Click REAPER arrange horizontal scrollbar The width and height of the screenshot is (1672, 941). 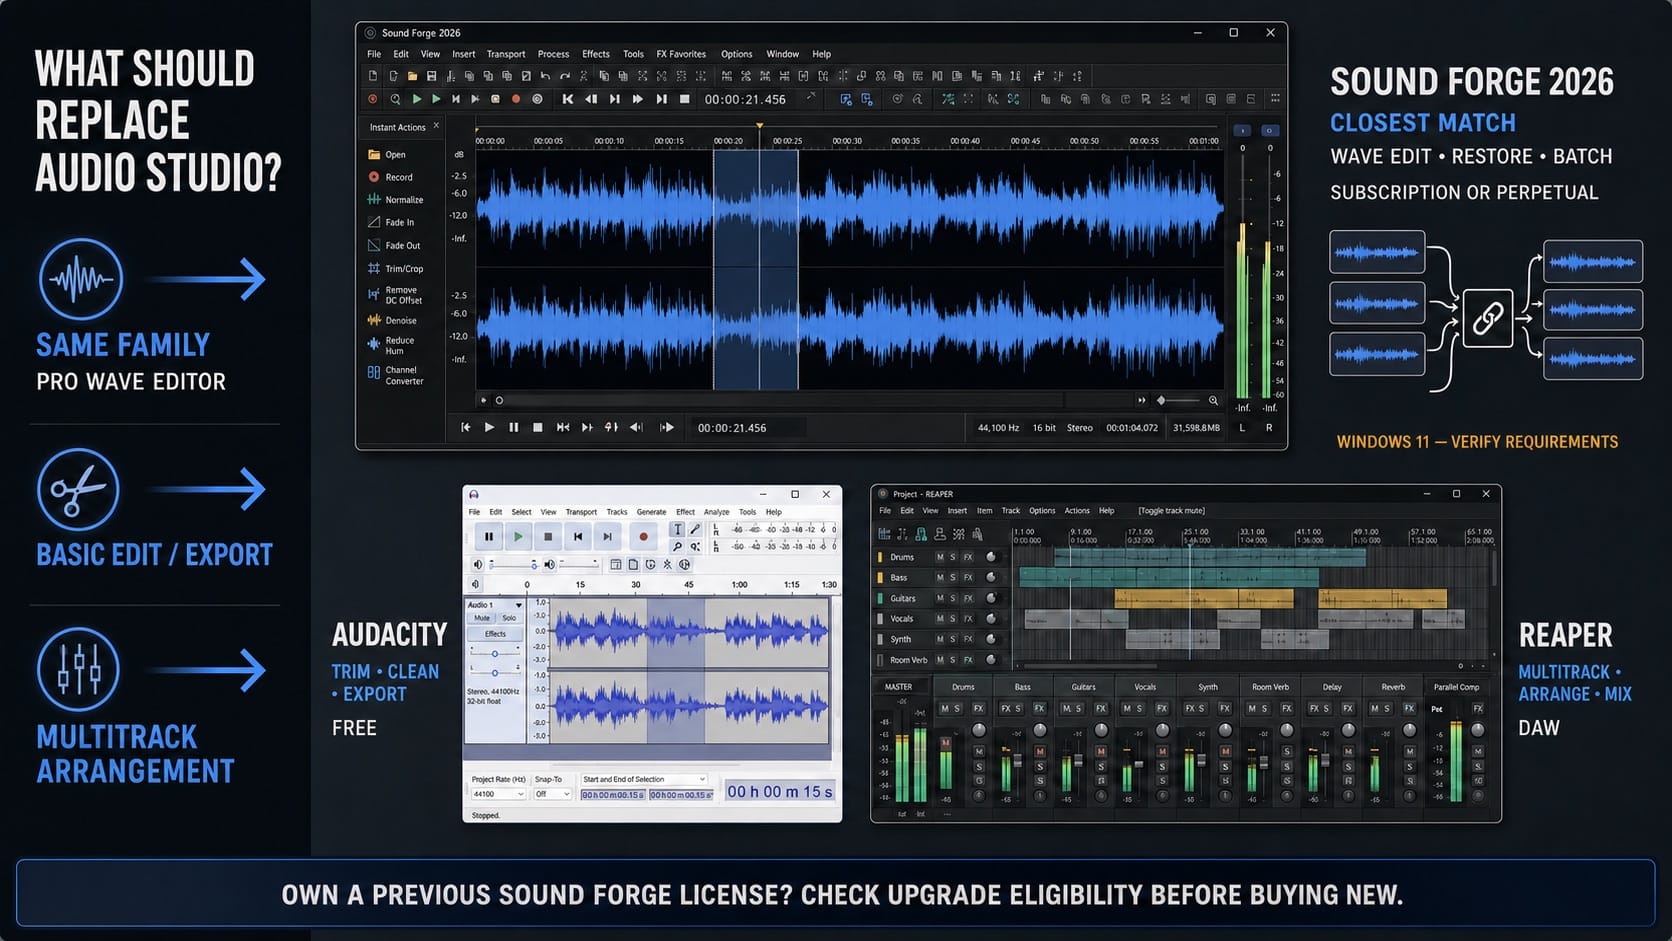pyautogui.click(x=1090, y=666)
